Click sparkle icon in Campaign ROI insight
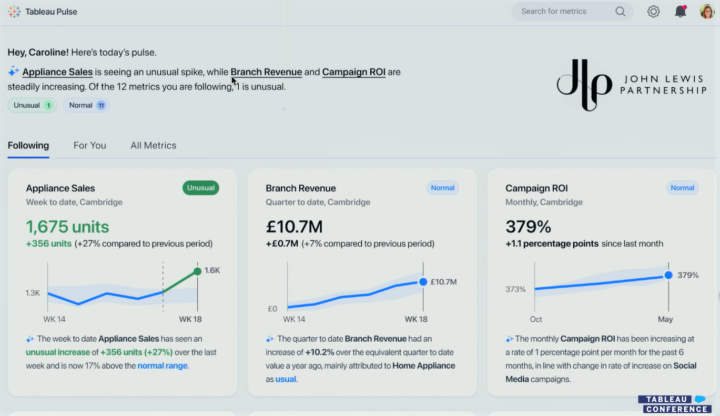 (509, 339)
